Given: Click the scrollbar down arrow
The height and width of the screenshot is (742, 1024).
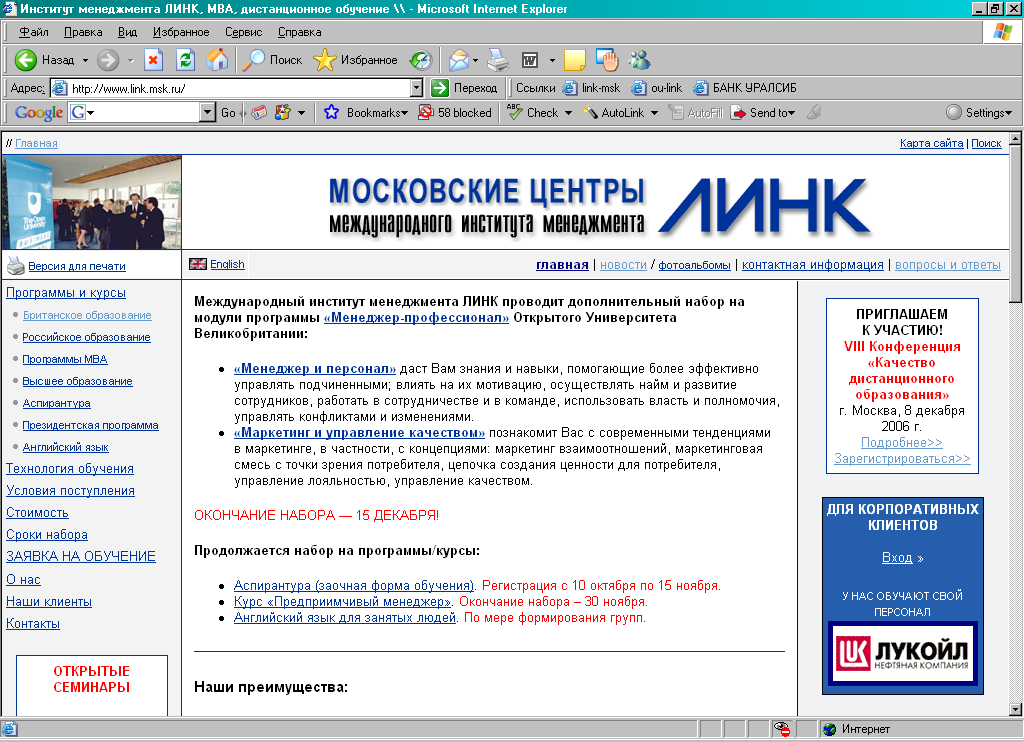Looking at the screenshot, I should (1015, 709).
